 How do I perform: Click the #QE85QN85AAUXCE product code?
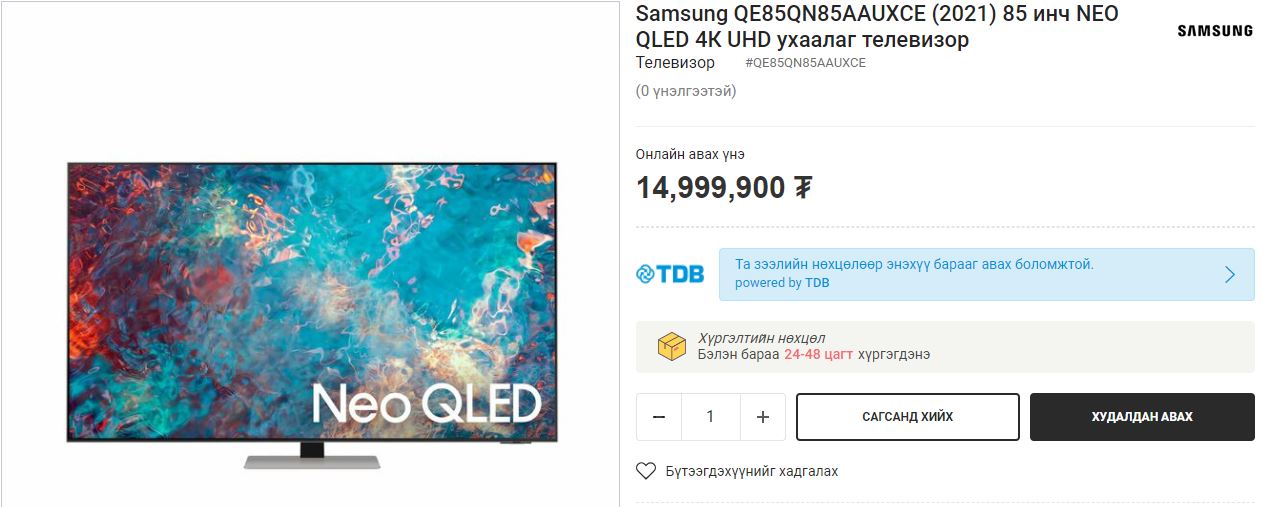(805, 63)
